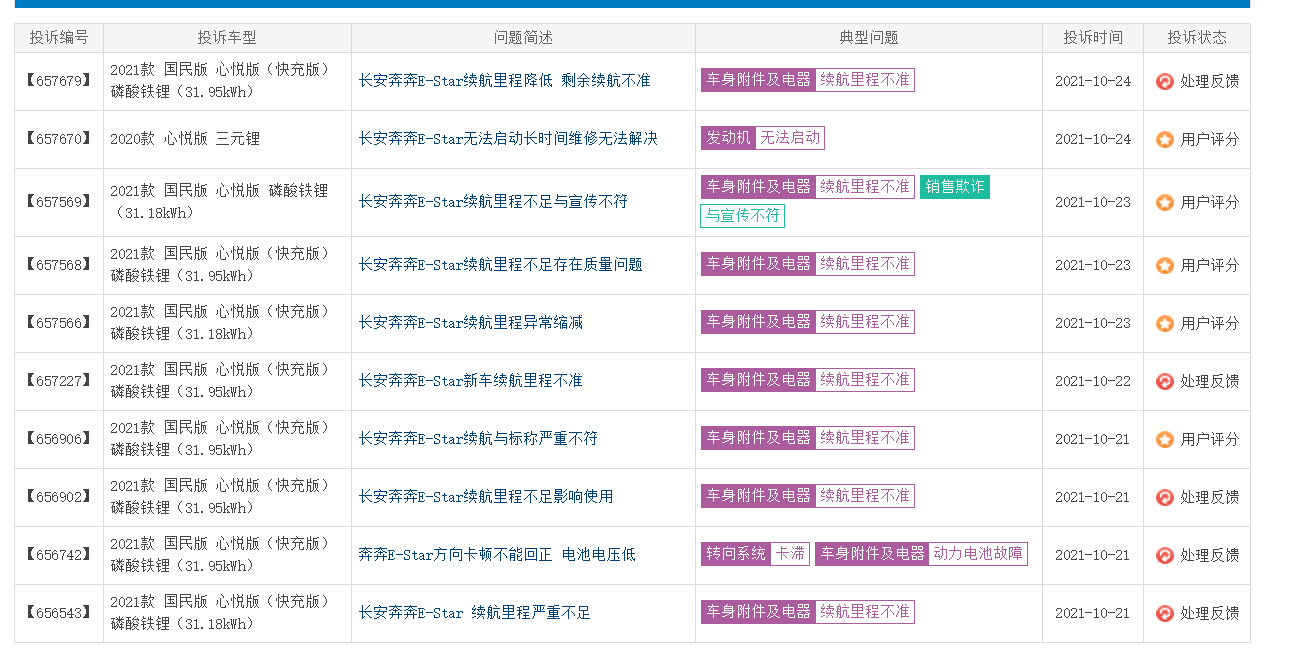Image resolution: width=1310 pixels, height=658 pixels.
Task: Click the 无法启动 tag
Action: click(x=790, y=138)
